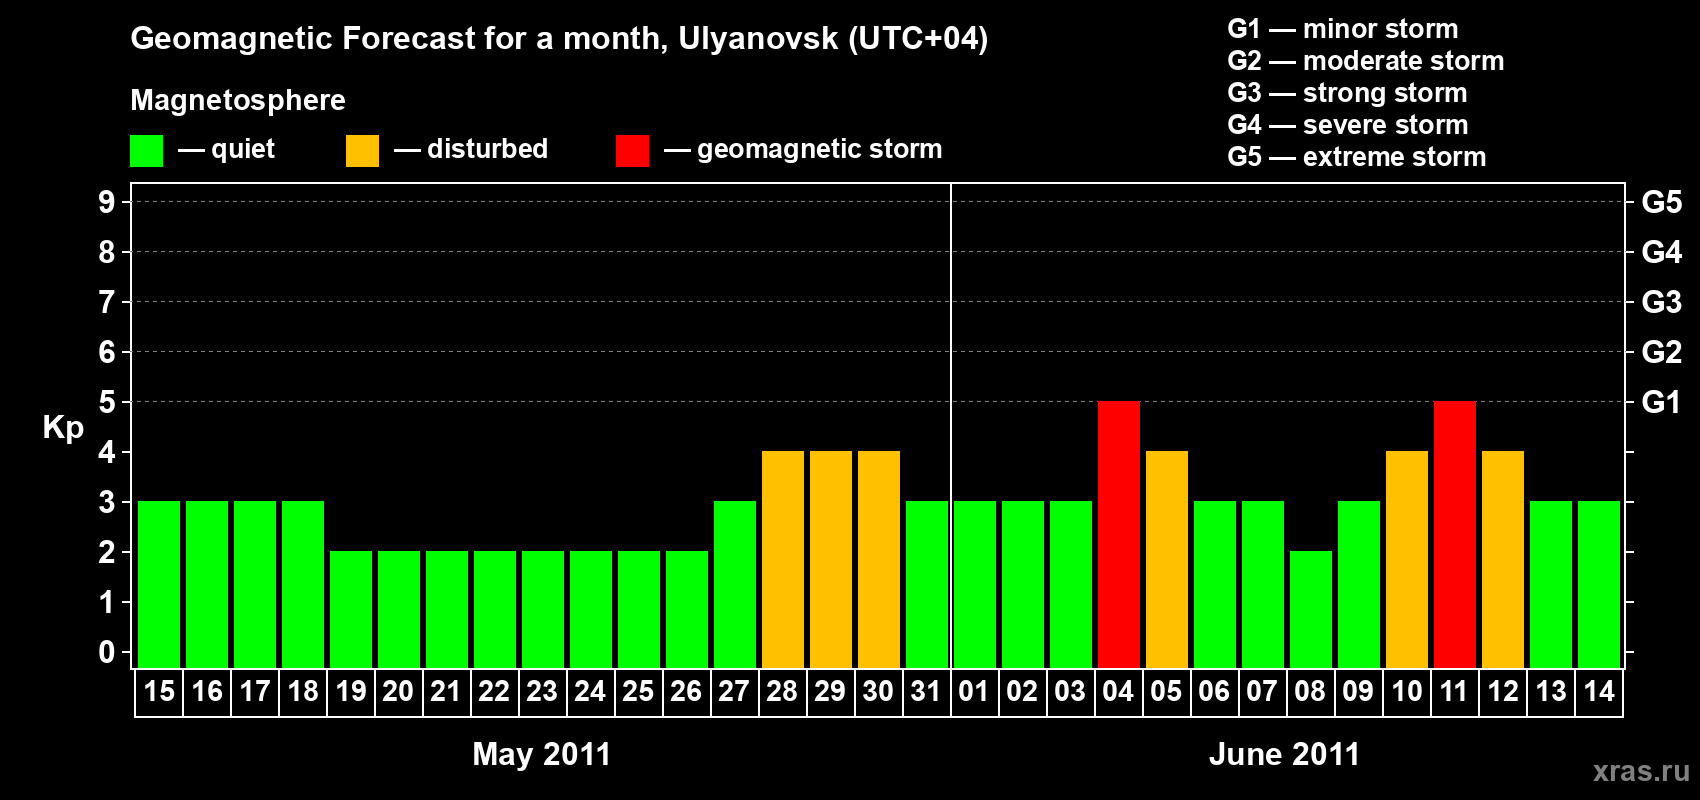
Task: Click the 'G4' right-axis label
Action: (x=1662, y=252)
